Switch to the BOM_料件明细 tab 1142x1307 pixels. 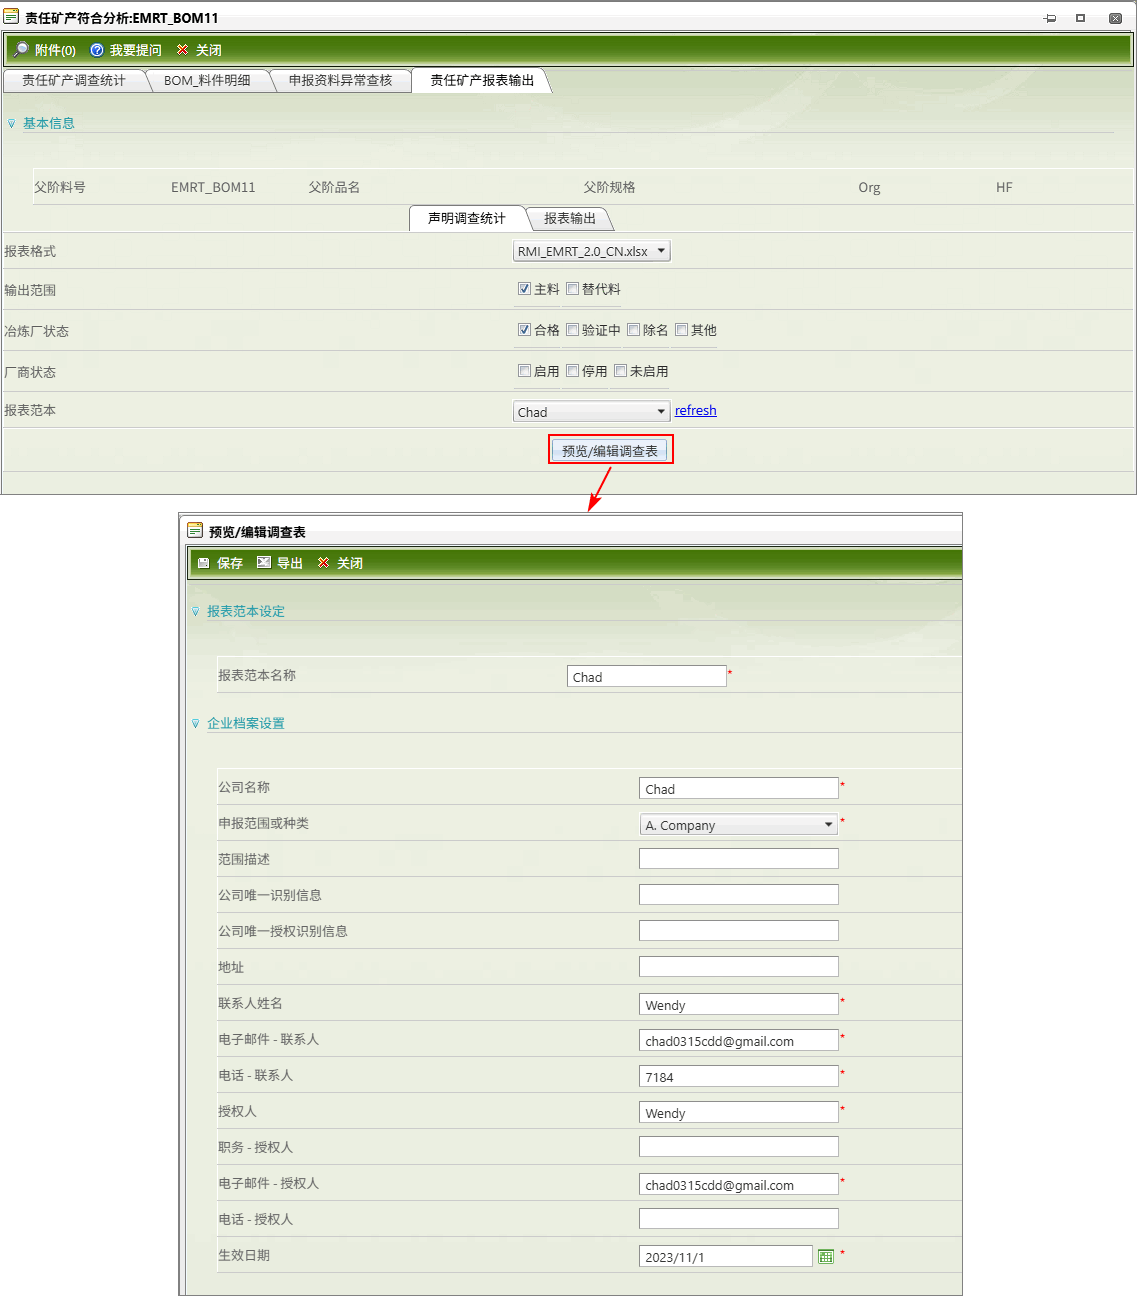(x=207, y=81)
